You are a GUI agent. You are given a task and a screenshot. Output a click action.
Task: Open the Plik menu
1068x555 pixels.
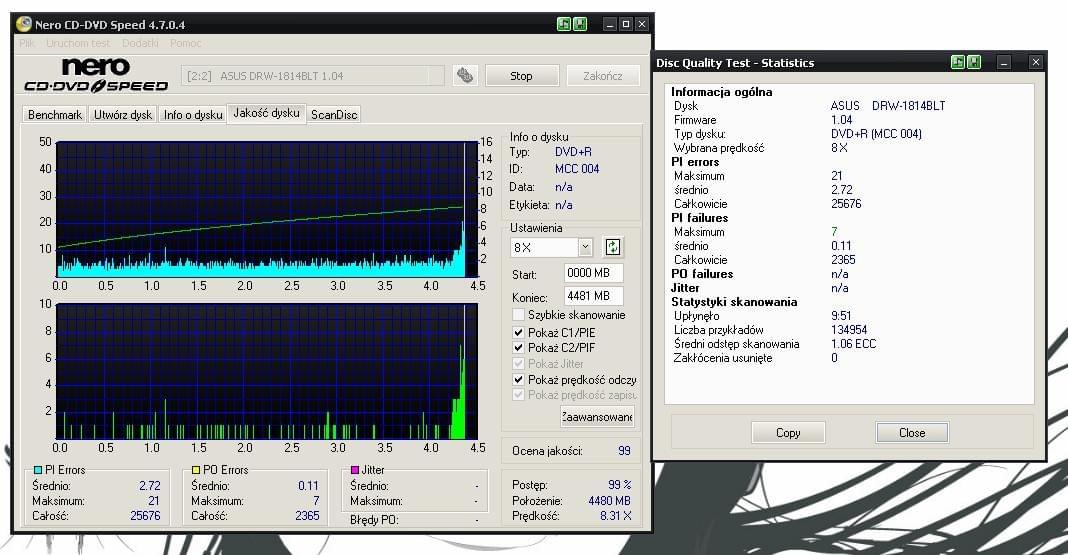[27, 43]
